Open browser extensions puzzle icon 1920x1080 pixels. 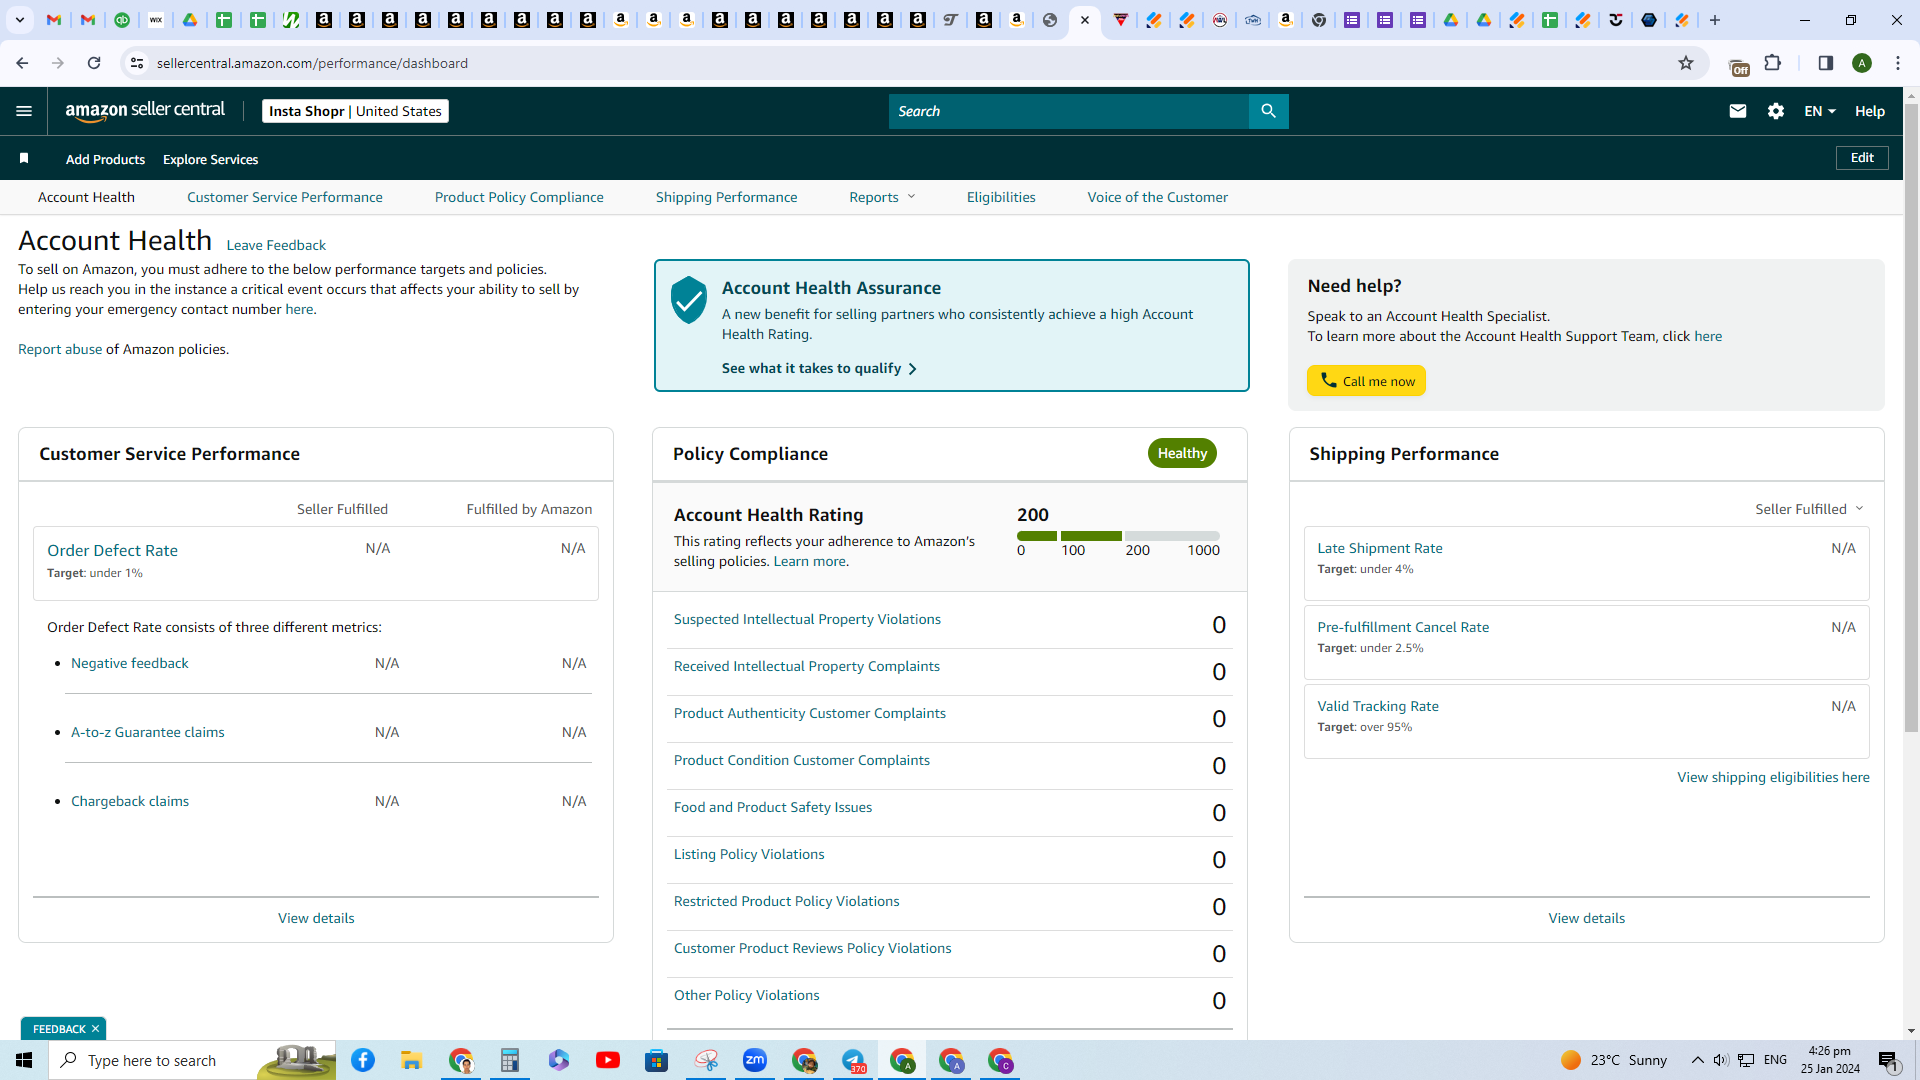click(x=1773, y=63)
